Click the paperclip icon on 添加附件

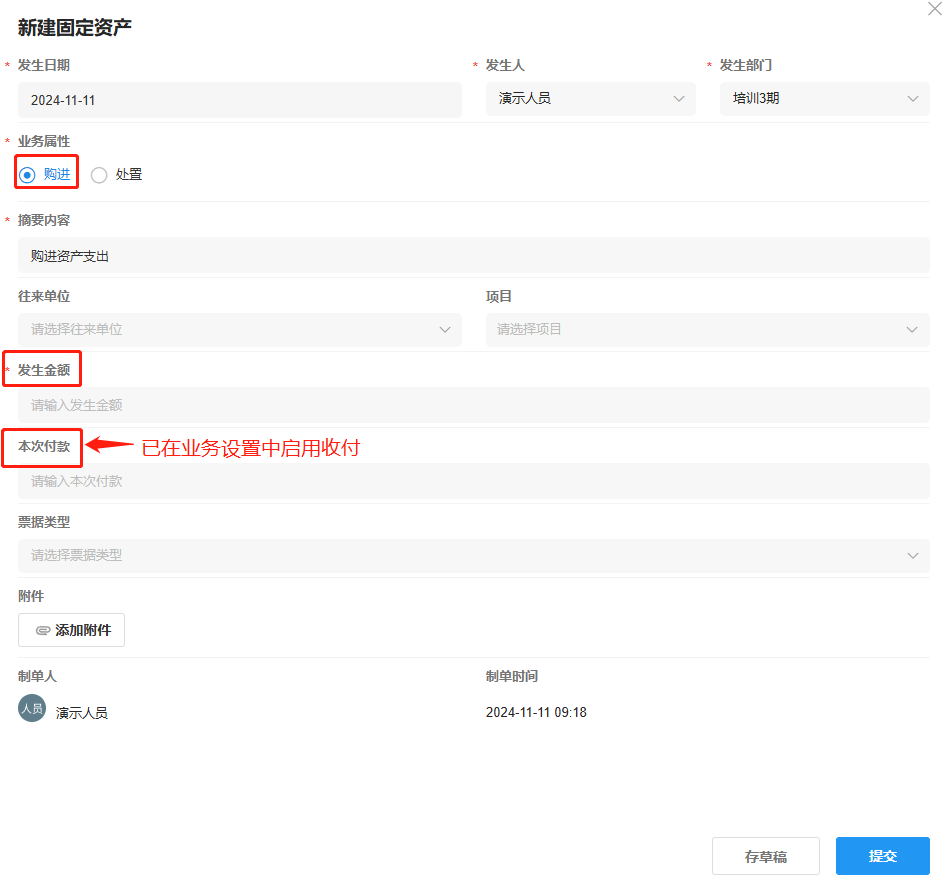pyautogui.click(x=43, y=631)
